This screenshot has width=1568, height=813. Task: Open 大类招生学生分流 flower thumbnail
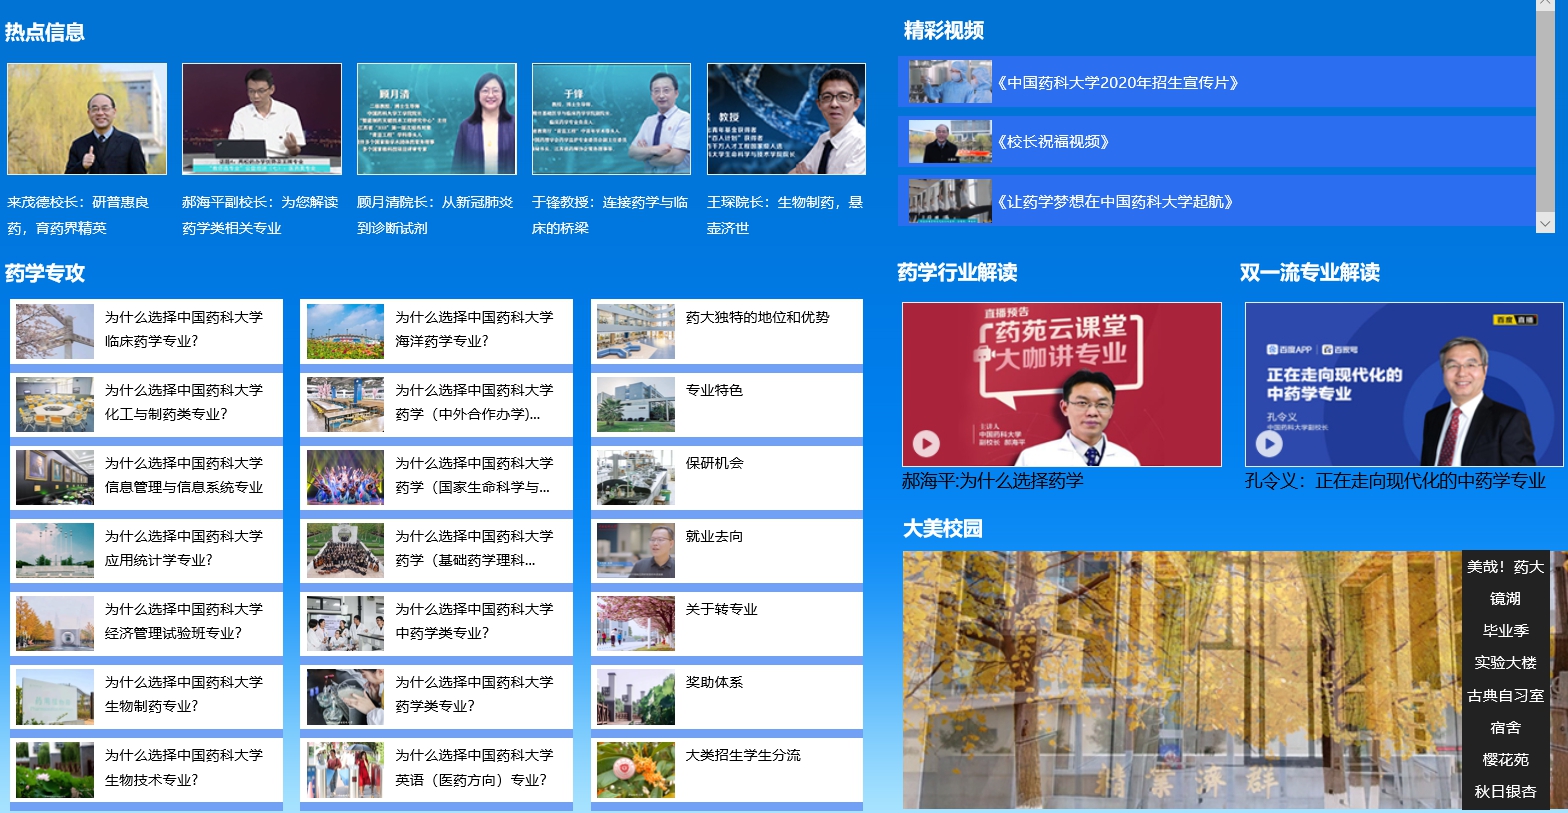click(x=635, y=769)
